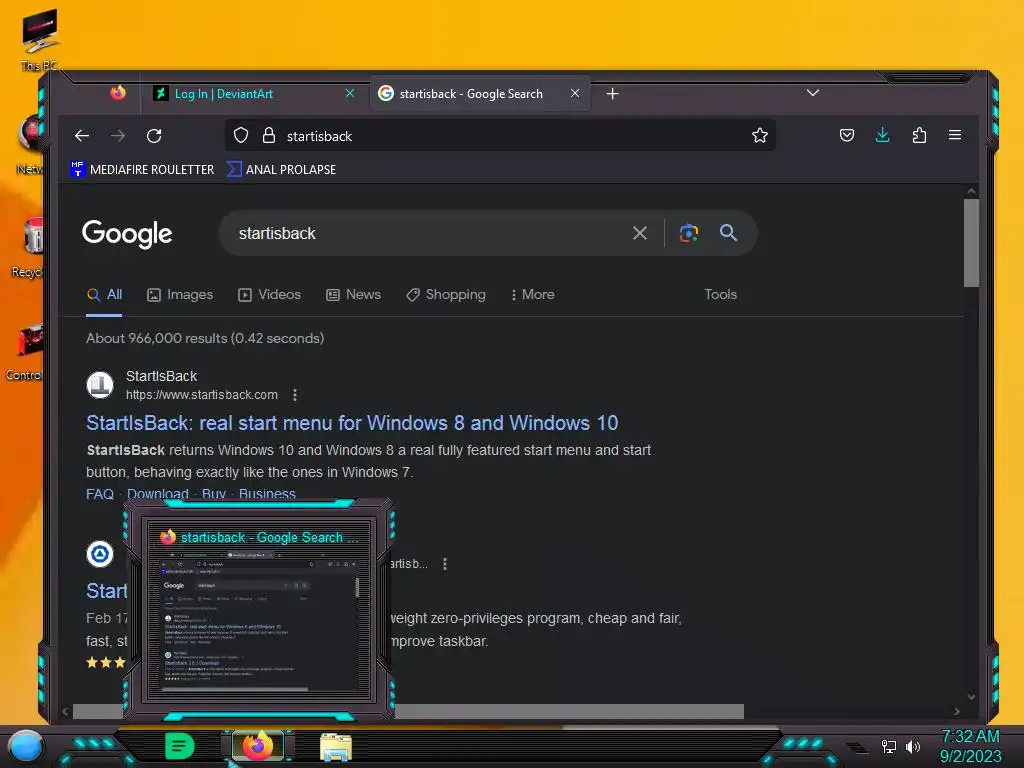Switch to Shopping results
This screenshot has height=768, width=1024.
(446, 295)
